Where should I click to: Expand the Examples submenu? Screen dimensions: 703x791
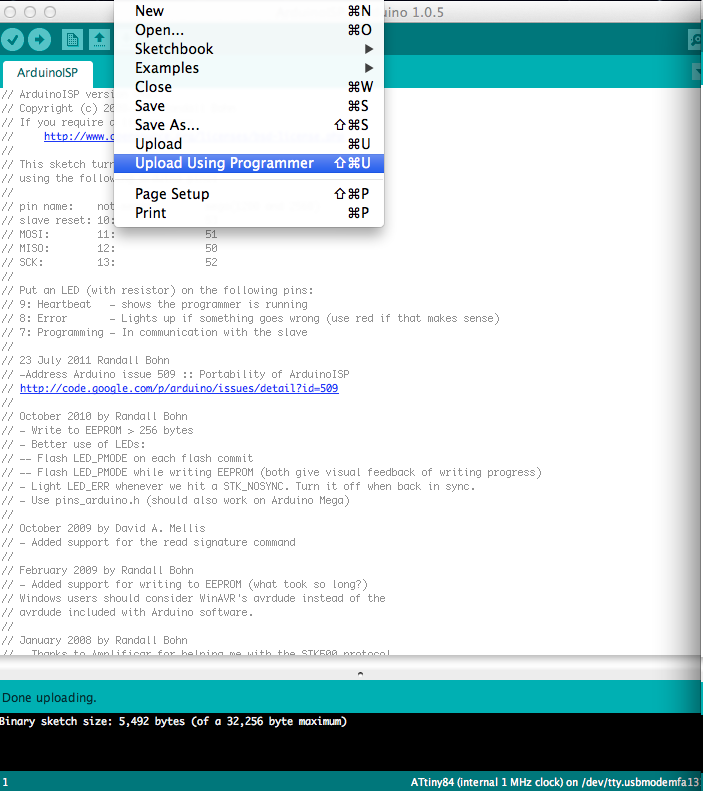[249, 68]
